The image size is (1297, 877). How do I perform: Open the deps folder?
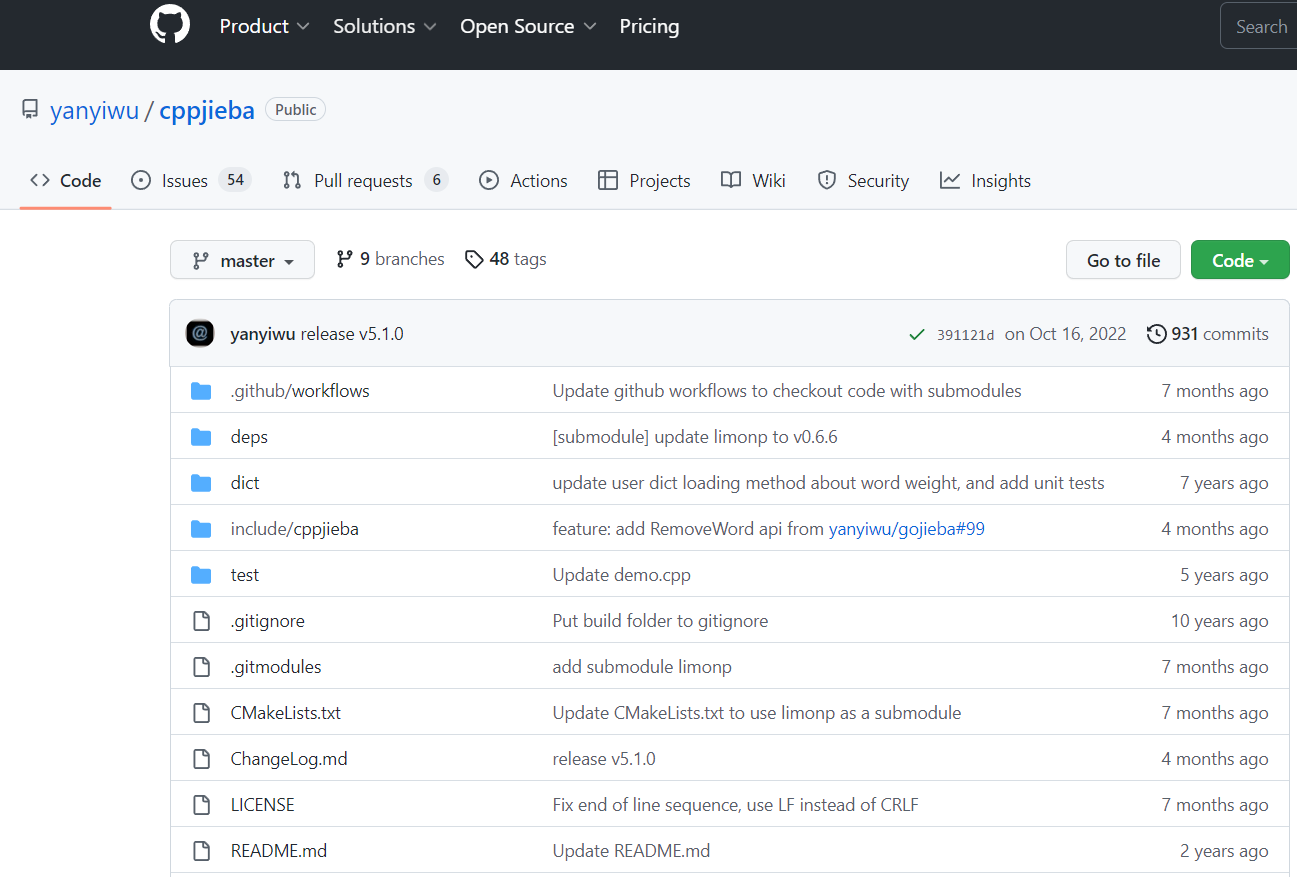coord(249,437)
